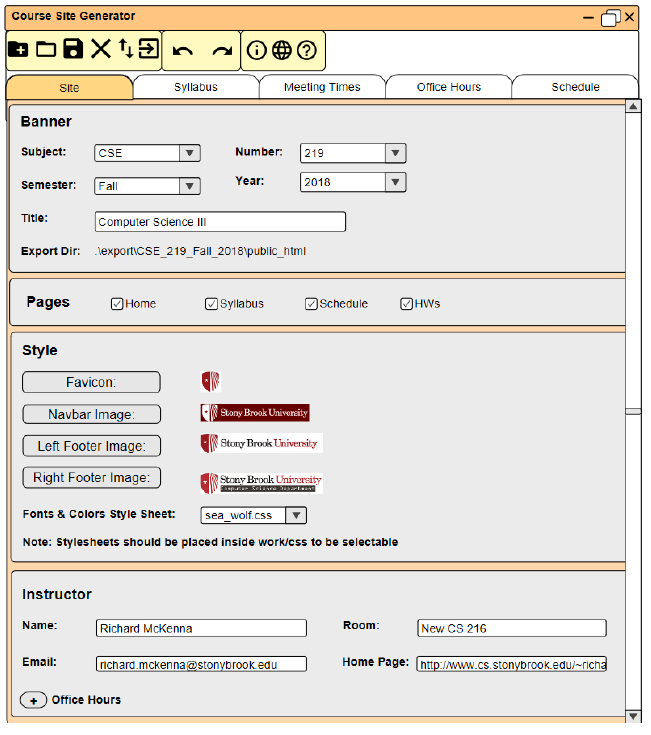Switch to the Office Hours tab

point(449,87)
